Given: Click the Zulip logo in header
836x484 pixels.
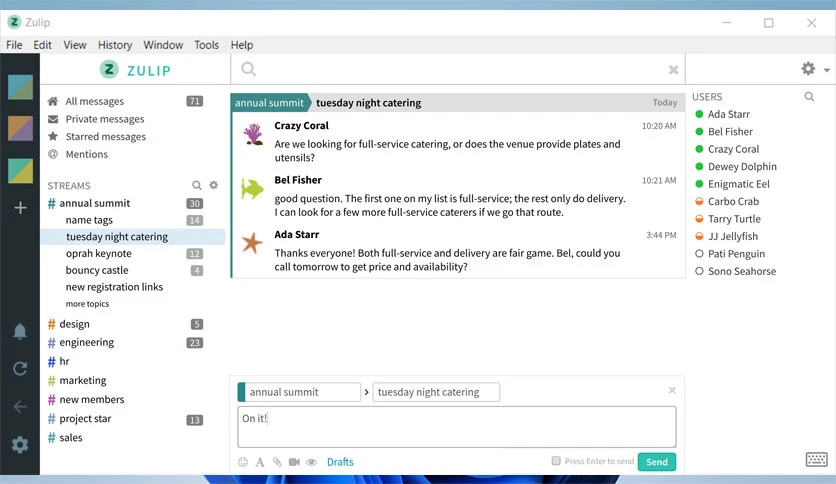Looking at the screenshot, I should pyautogui.click(x=135, y=69).
